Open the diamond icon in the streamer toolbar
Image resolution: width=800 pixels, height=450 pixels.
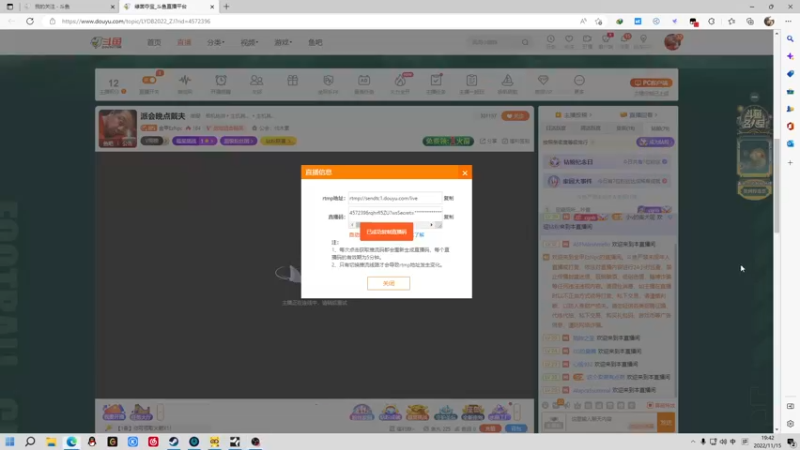[x=543, y=80]
